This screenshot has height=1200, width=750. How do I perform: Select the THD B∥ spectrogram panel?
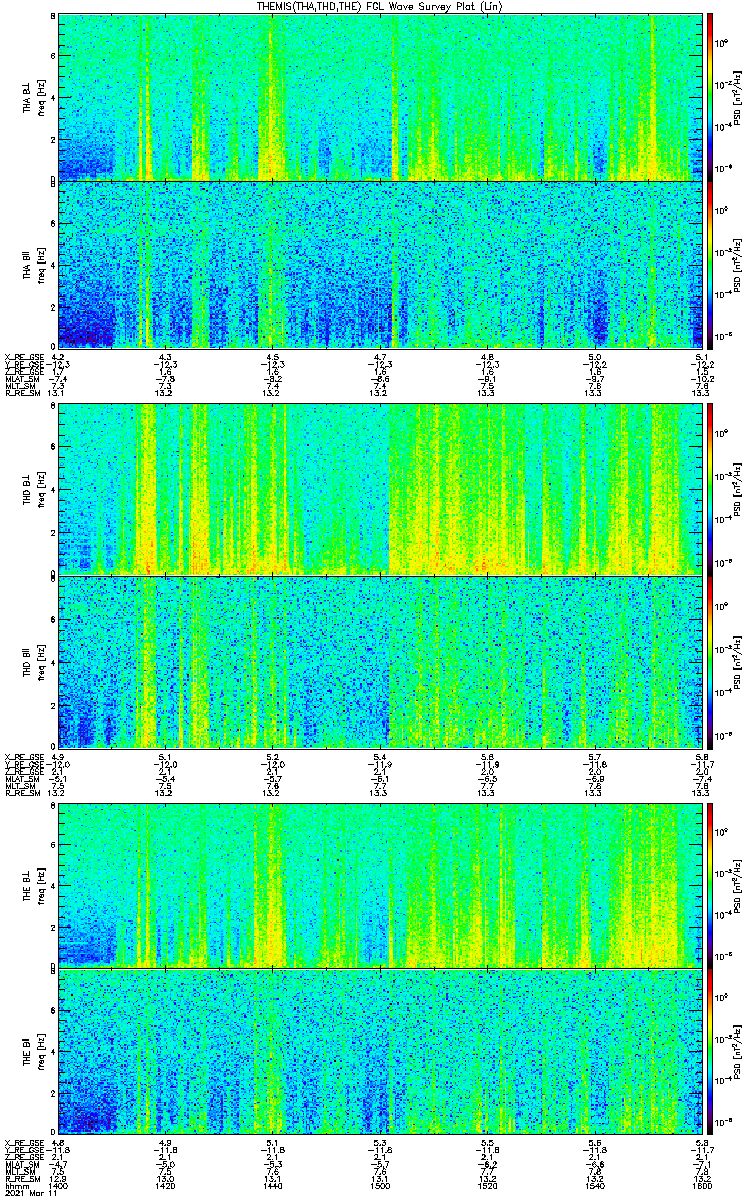(x=378, y=661)
